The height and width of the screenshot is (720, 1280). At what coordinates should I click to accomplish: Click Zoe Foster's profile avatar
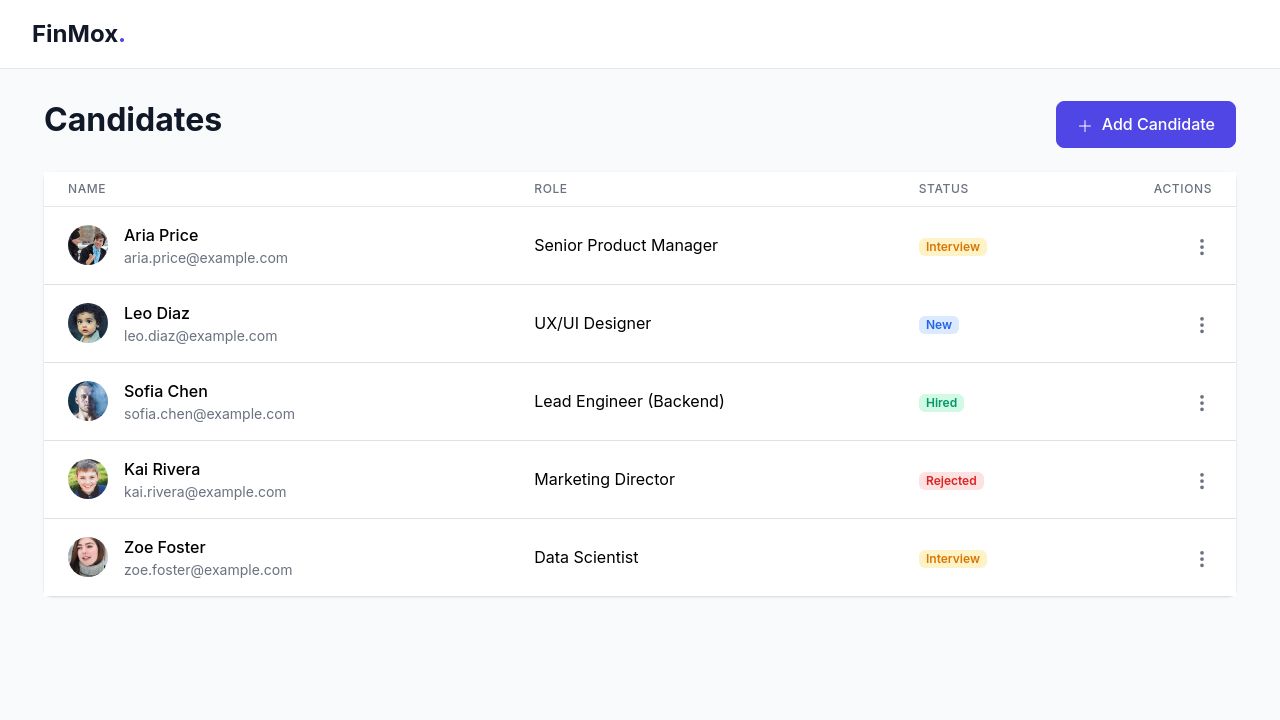(x=88, y=557)
